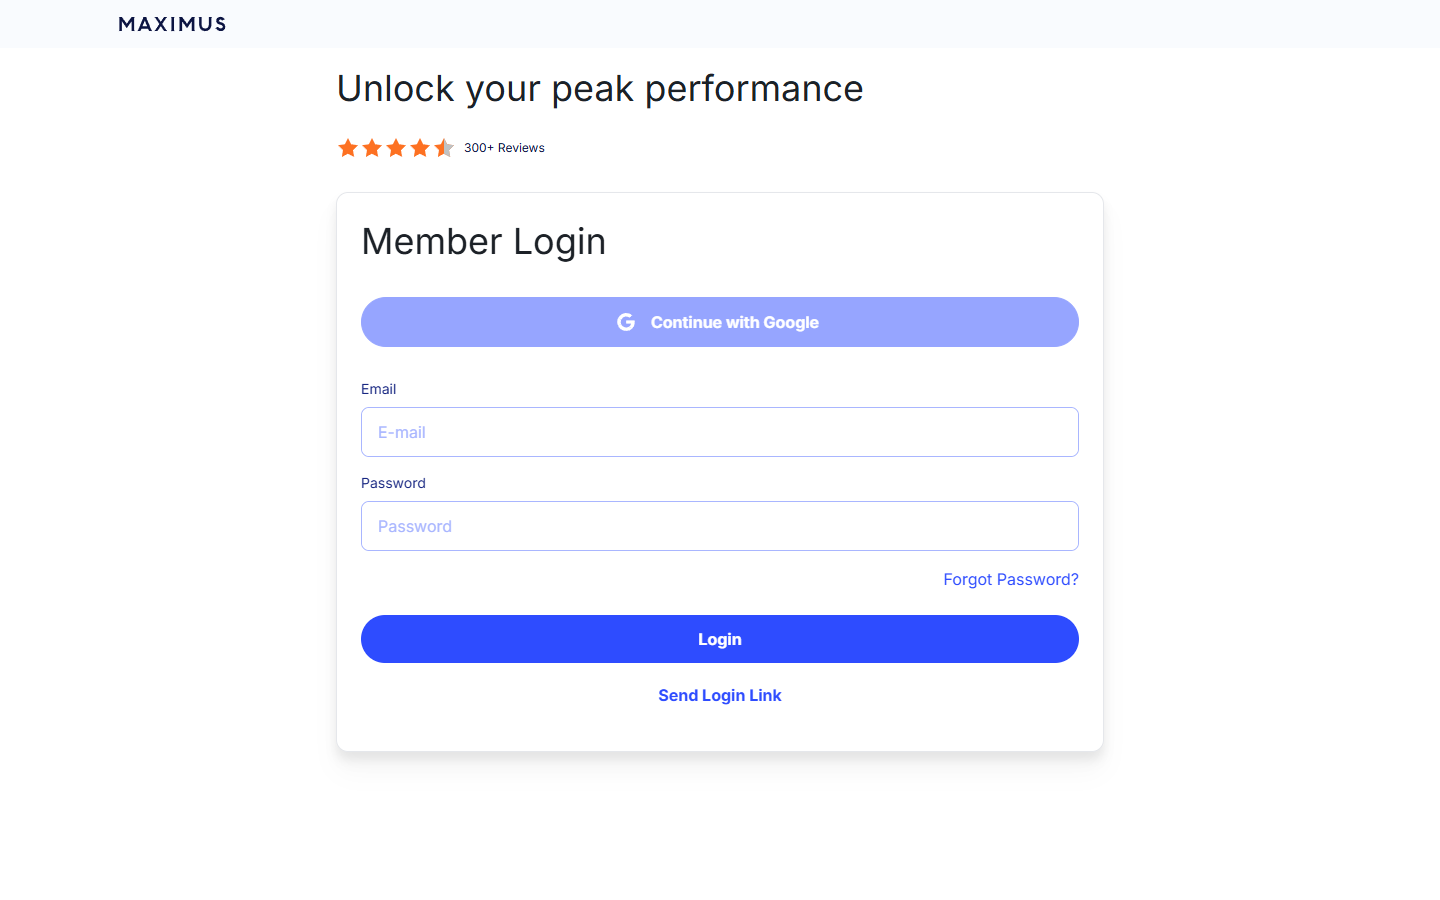This screenshot has width=1440, height=900.
Task: Click the word performance in the headline
Action: coord(754,89)
